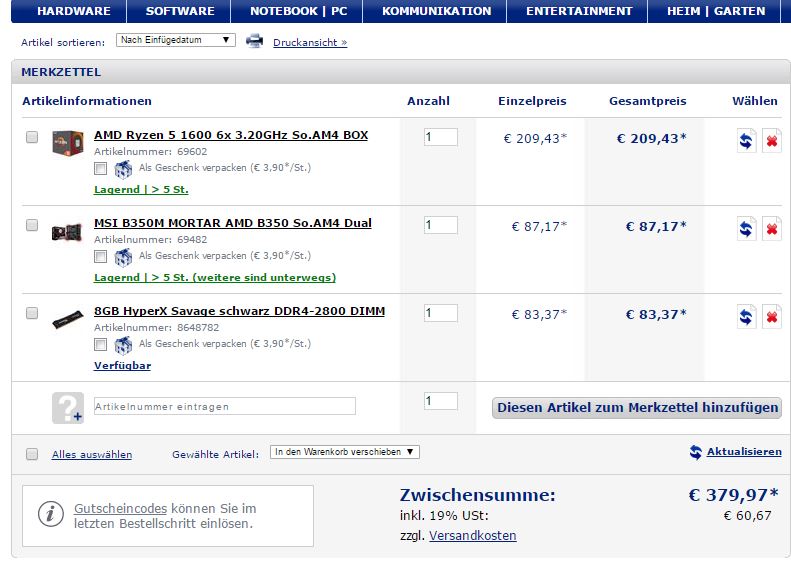The height and width of the screenshot is (561, 791).
Task: Select the MSI B350M MORTAR item checkbox
Action: [x=32, y=225]
